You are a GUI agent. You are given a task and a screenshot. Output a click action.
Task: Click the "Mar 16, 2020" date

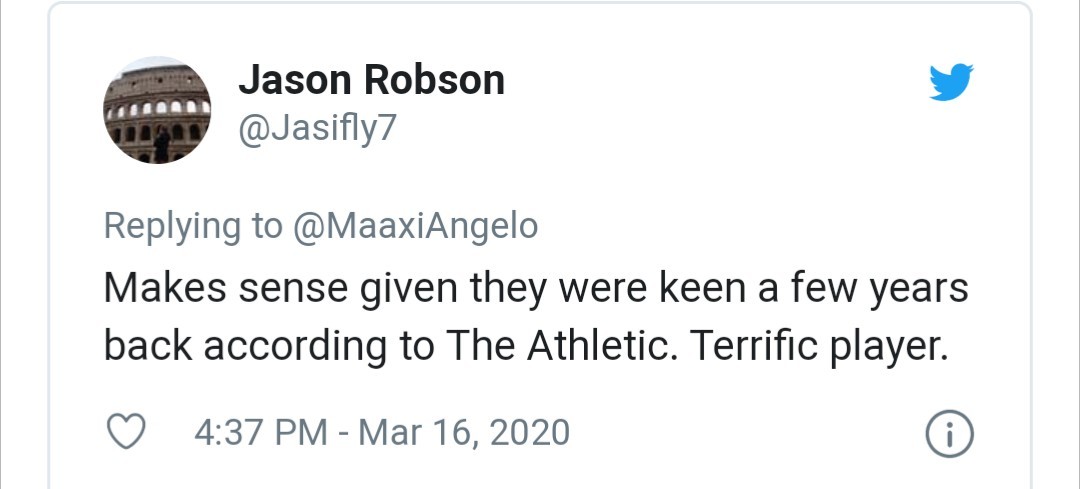click(464, 433)
